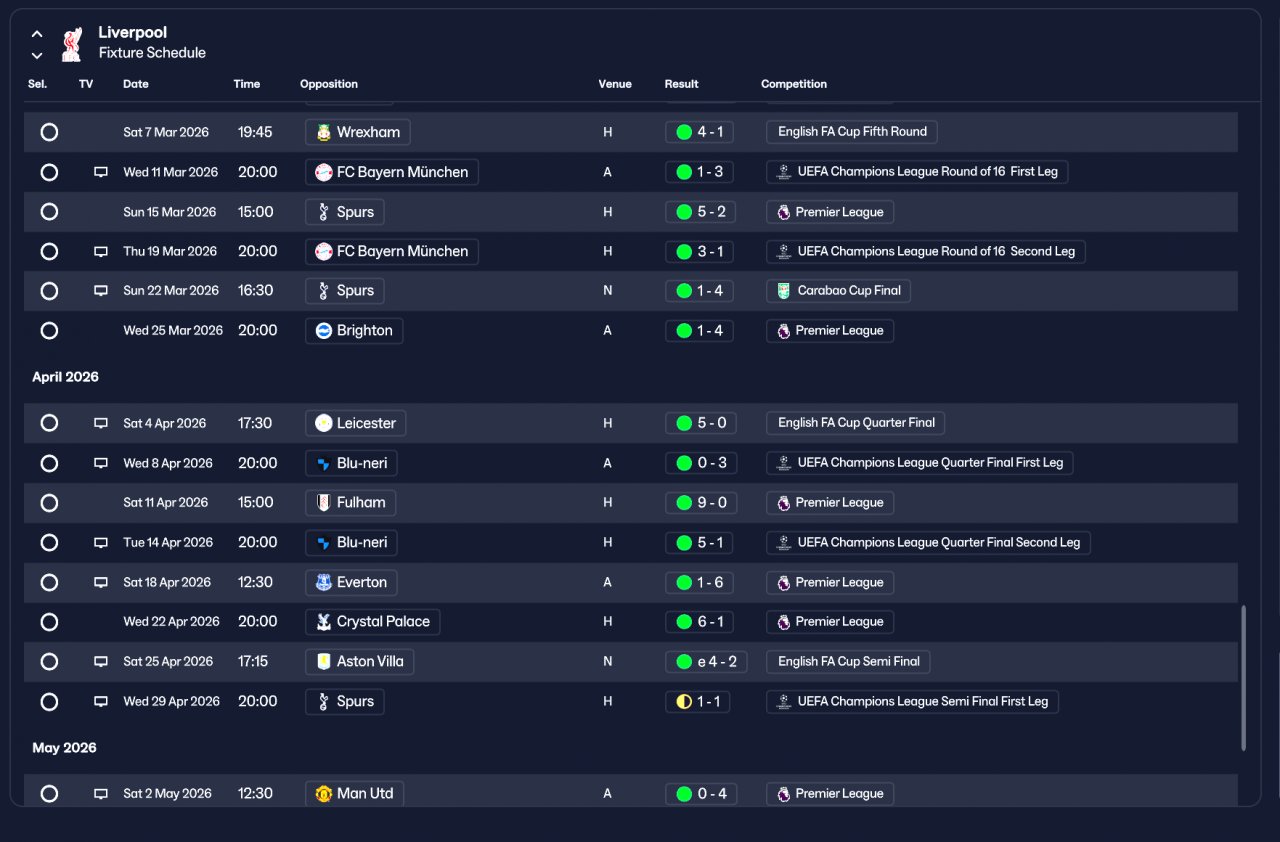Select the Leicester fixture radio button

point(49,423)
